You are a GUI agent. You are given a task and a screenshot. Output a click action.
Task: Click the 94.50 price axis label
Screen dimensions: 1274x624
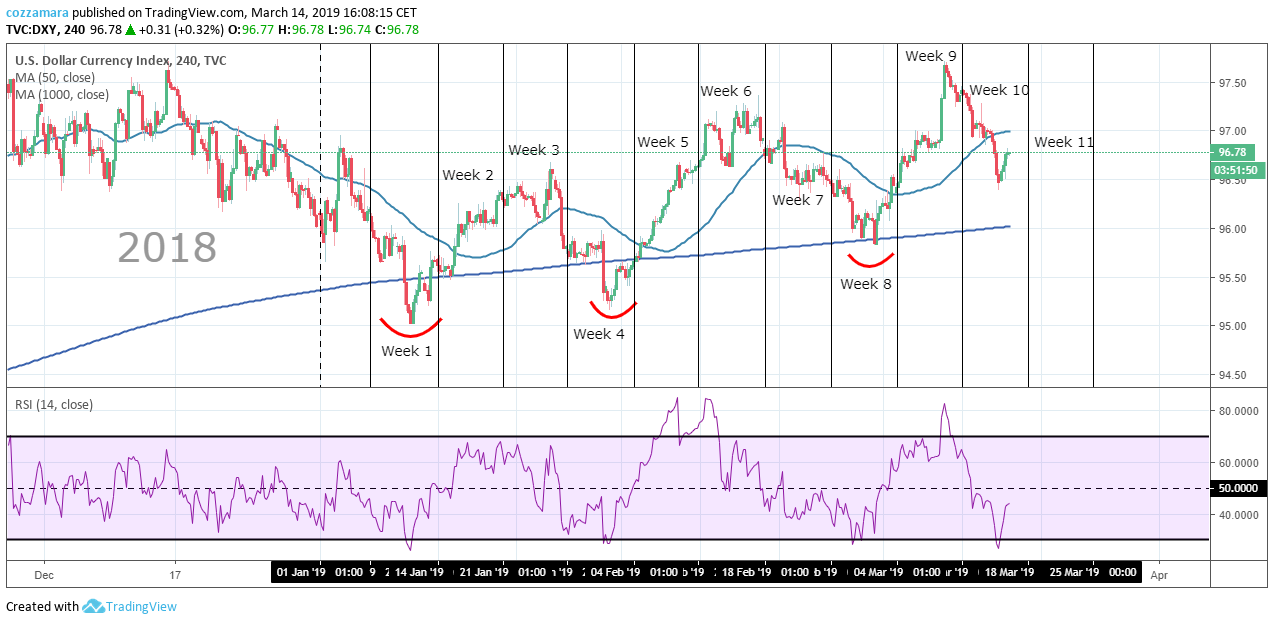click(x=1233, y=375)
